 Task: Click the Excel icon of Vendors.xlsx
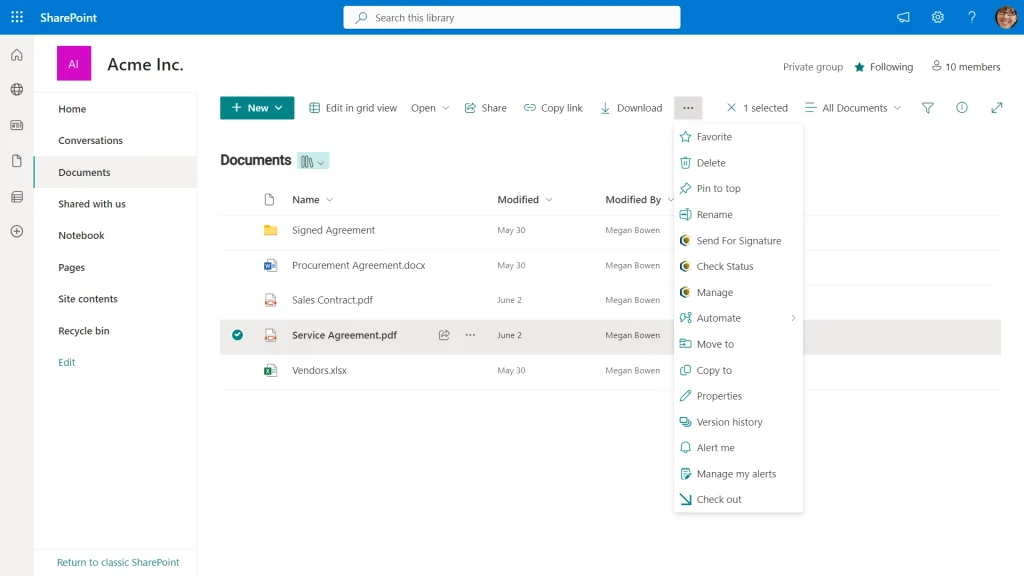[x=270, y=370]
